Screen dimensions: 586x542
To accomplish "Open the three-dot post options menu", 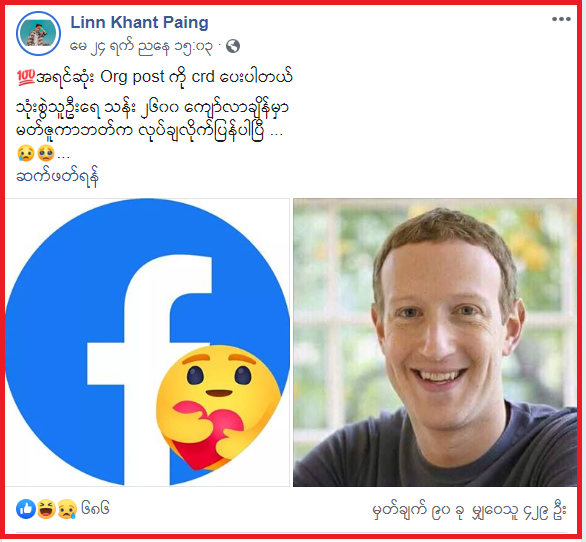I will (x=561, y=19).
